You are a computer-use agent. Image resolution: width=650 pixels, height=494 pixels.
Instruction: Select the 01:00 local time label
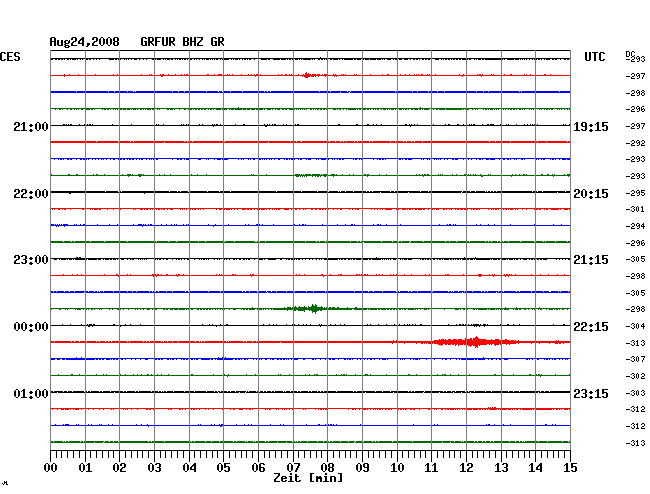[31, 393]
